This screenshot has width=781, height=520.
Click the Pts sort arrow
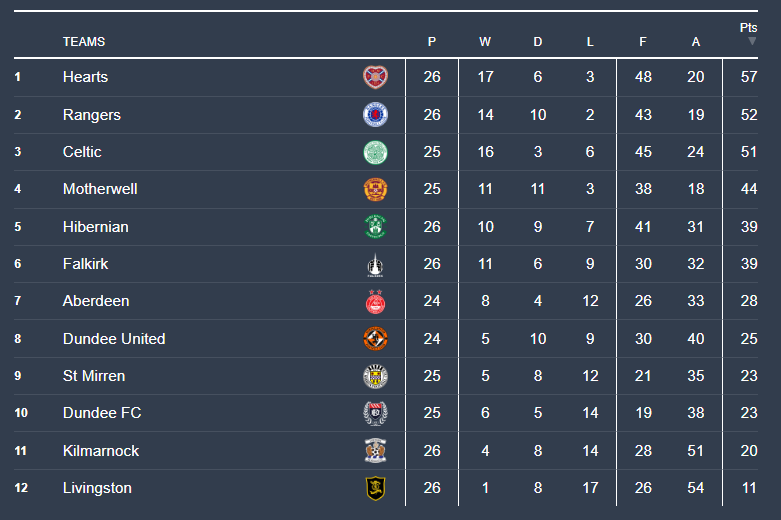click(x=752, y=42)
